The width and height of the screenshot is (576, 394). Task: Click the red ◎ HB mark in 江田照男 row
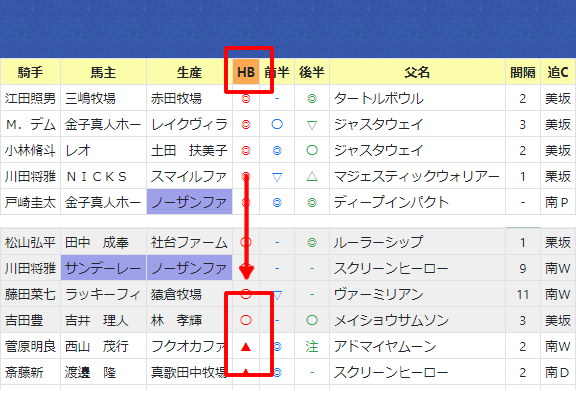tap(246, 98)
